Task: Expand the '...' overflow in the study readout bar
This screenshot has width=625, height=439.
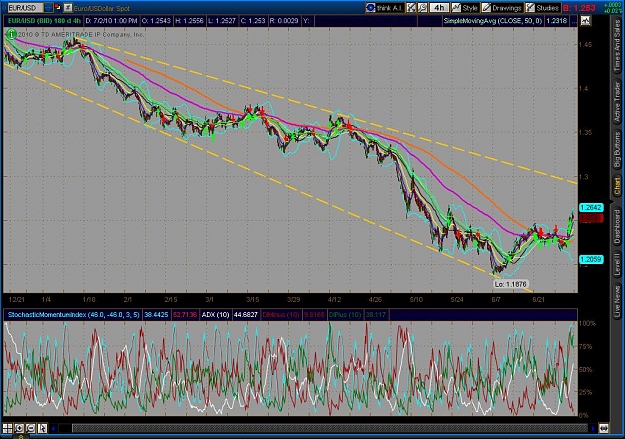Action: (x=574, y=21)
